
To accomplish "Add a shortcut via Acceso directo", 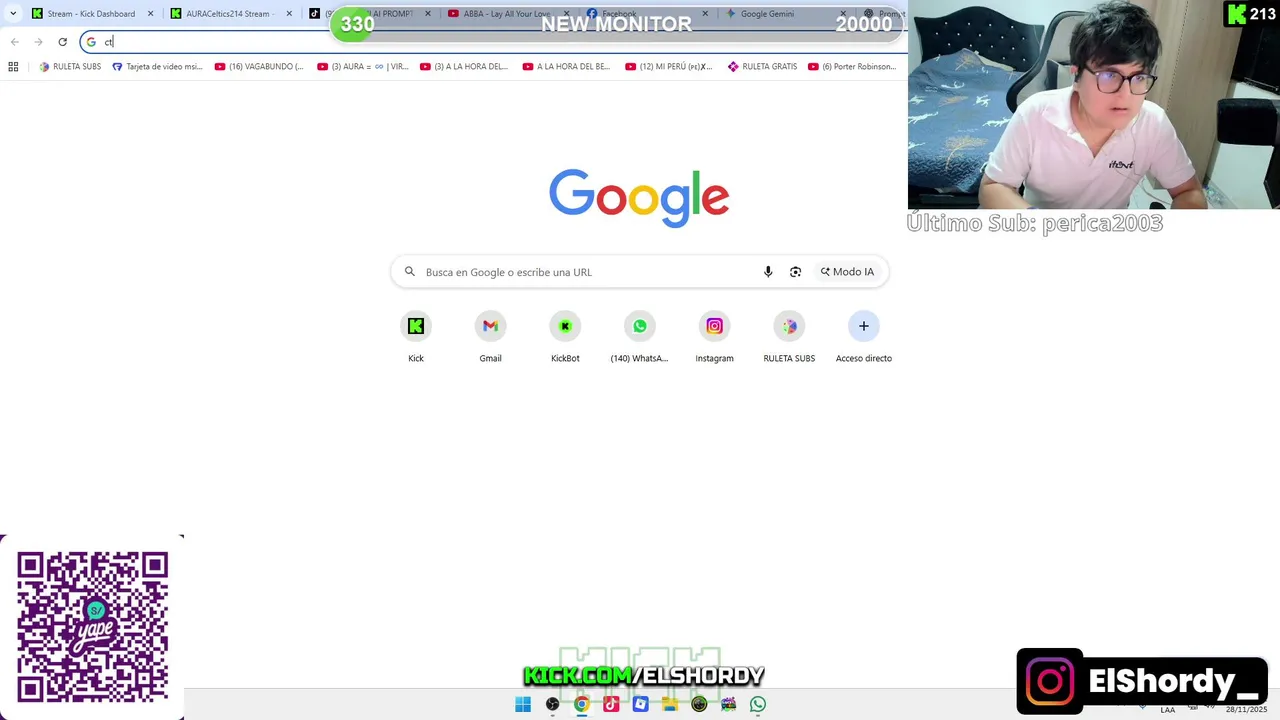I will point(864,337).
